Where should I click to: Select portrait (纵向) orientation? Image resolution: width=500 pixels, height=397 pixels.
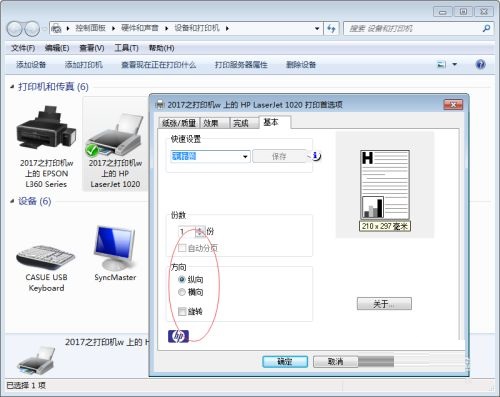(x=182, y=279)
